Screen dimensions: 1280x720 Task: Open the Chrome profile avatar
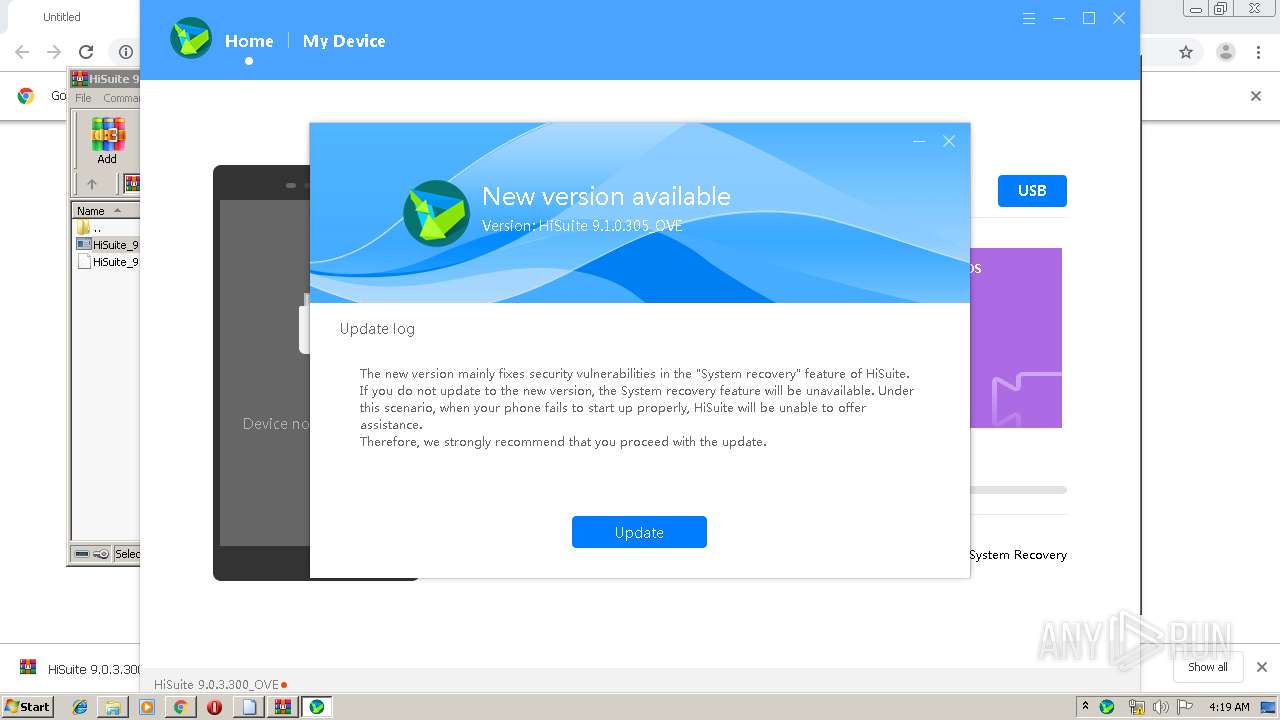[x=1226, y=52]
